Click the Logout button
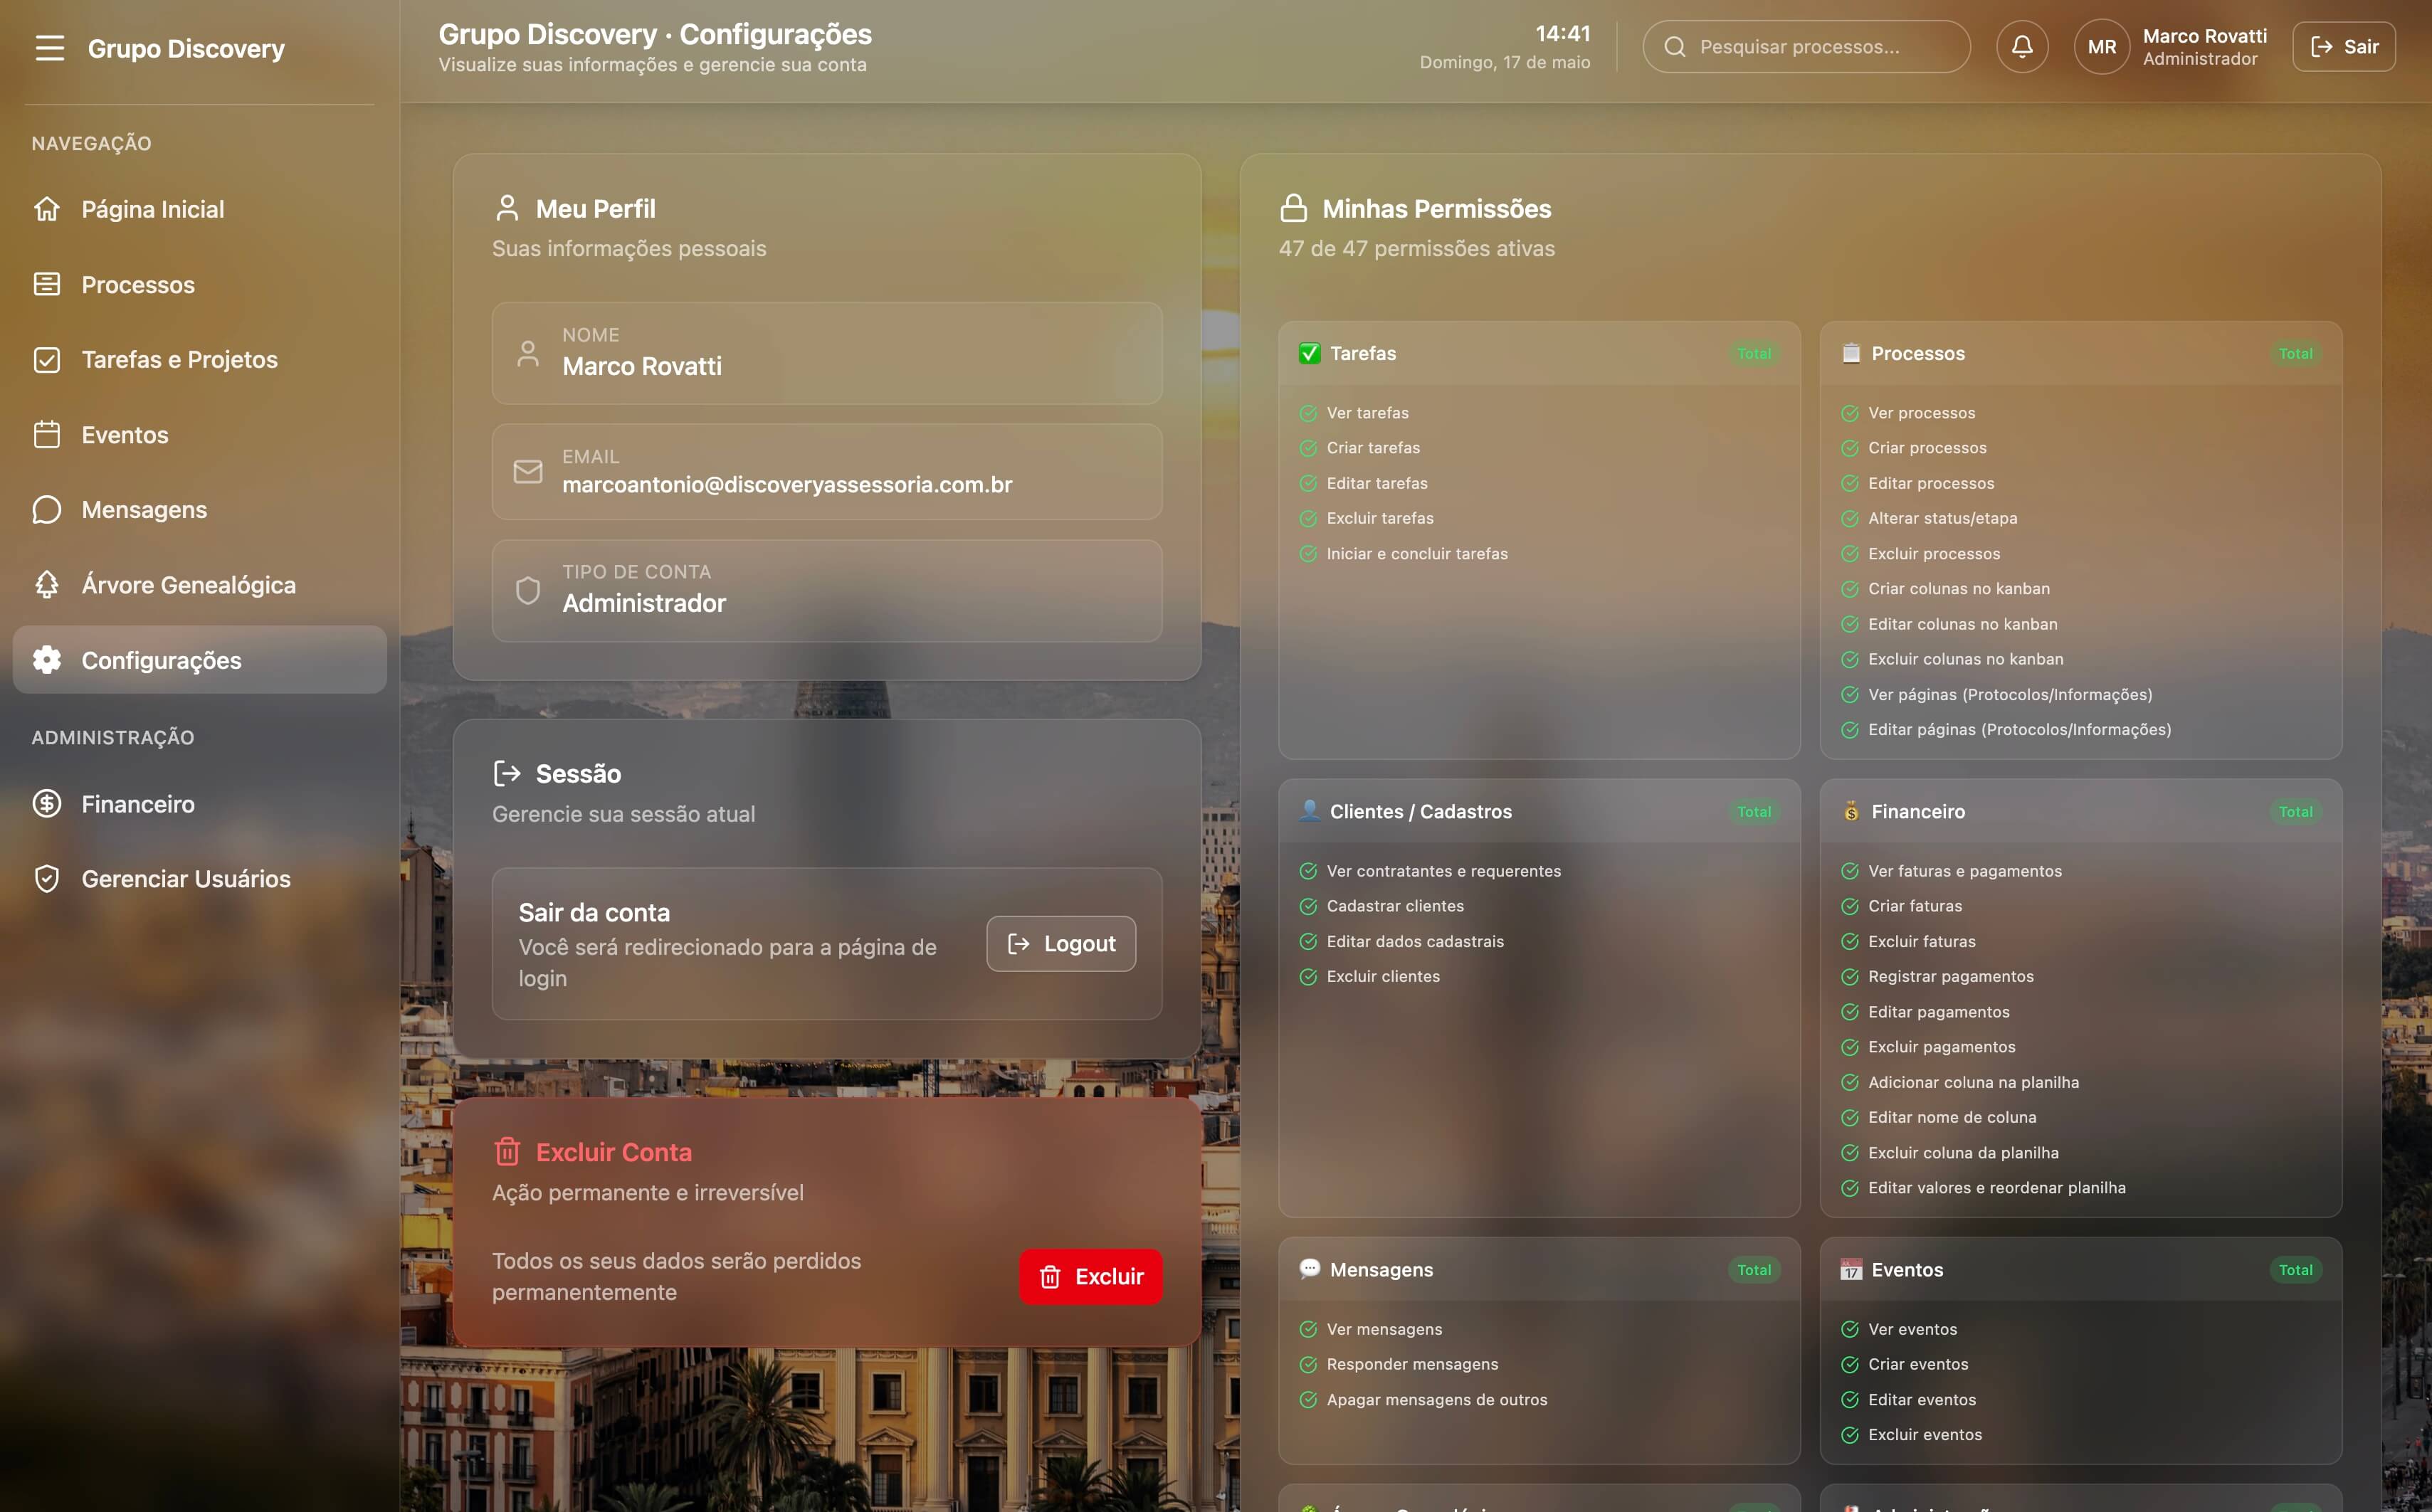 tap(1061, 943)
